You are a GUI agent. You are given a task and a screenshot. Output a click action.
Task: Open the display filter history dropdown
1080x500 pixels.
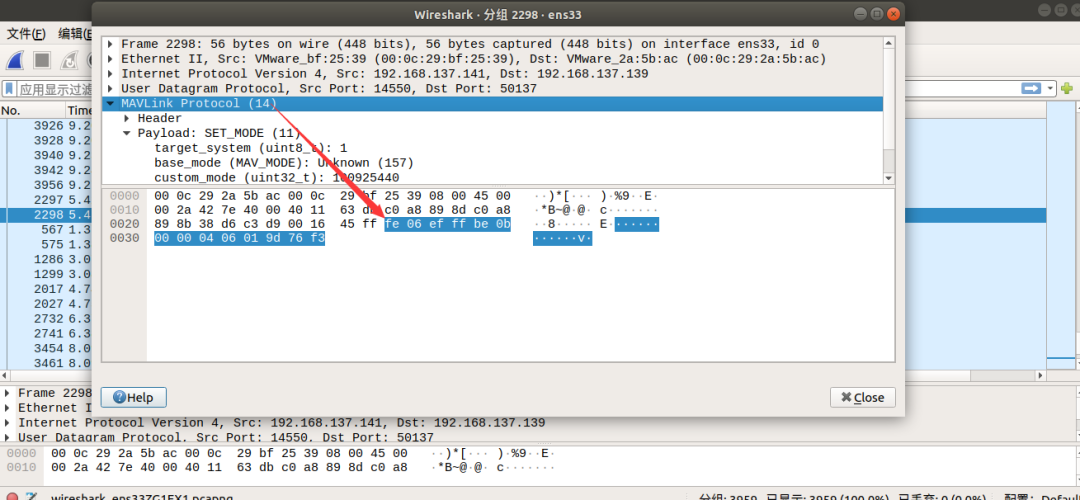[1050, 88]
